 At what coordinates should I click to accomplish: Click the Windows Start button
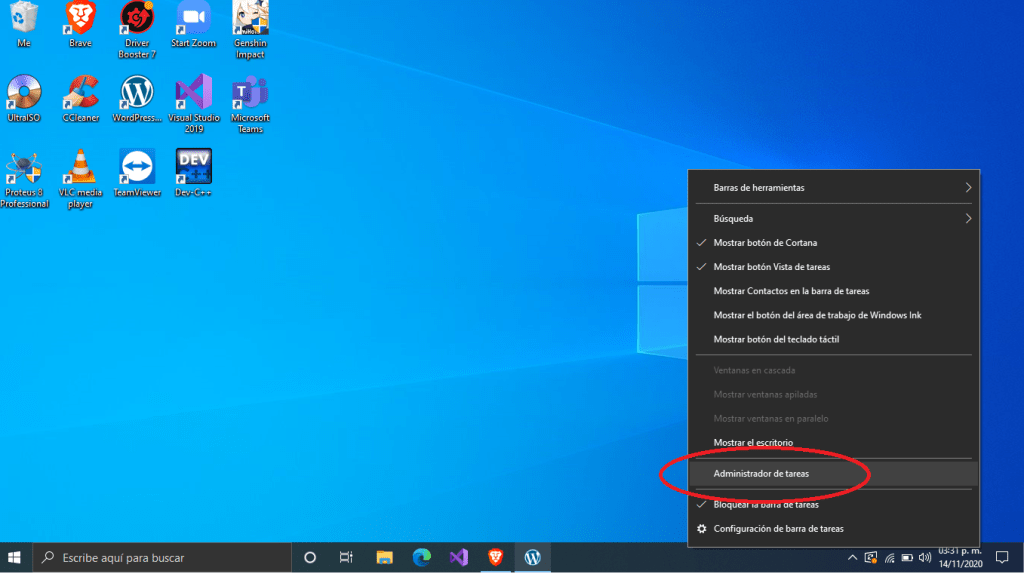(15, 557)
